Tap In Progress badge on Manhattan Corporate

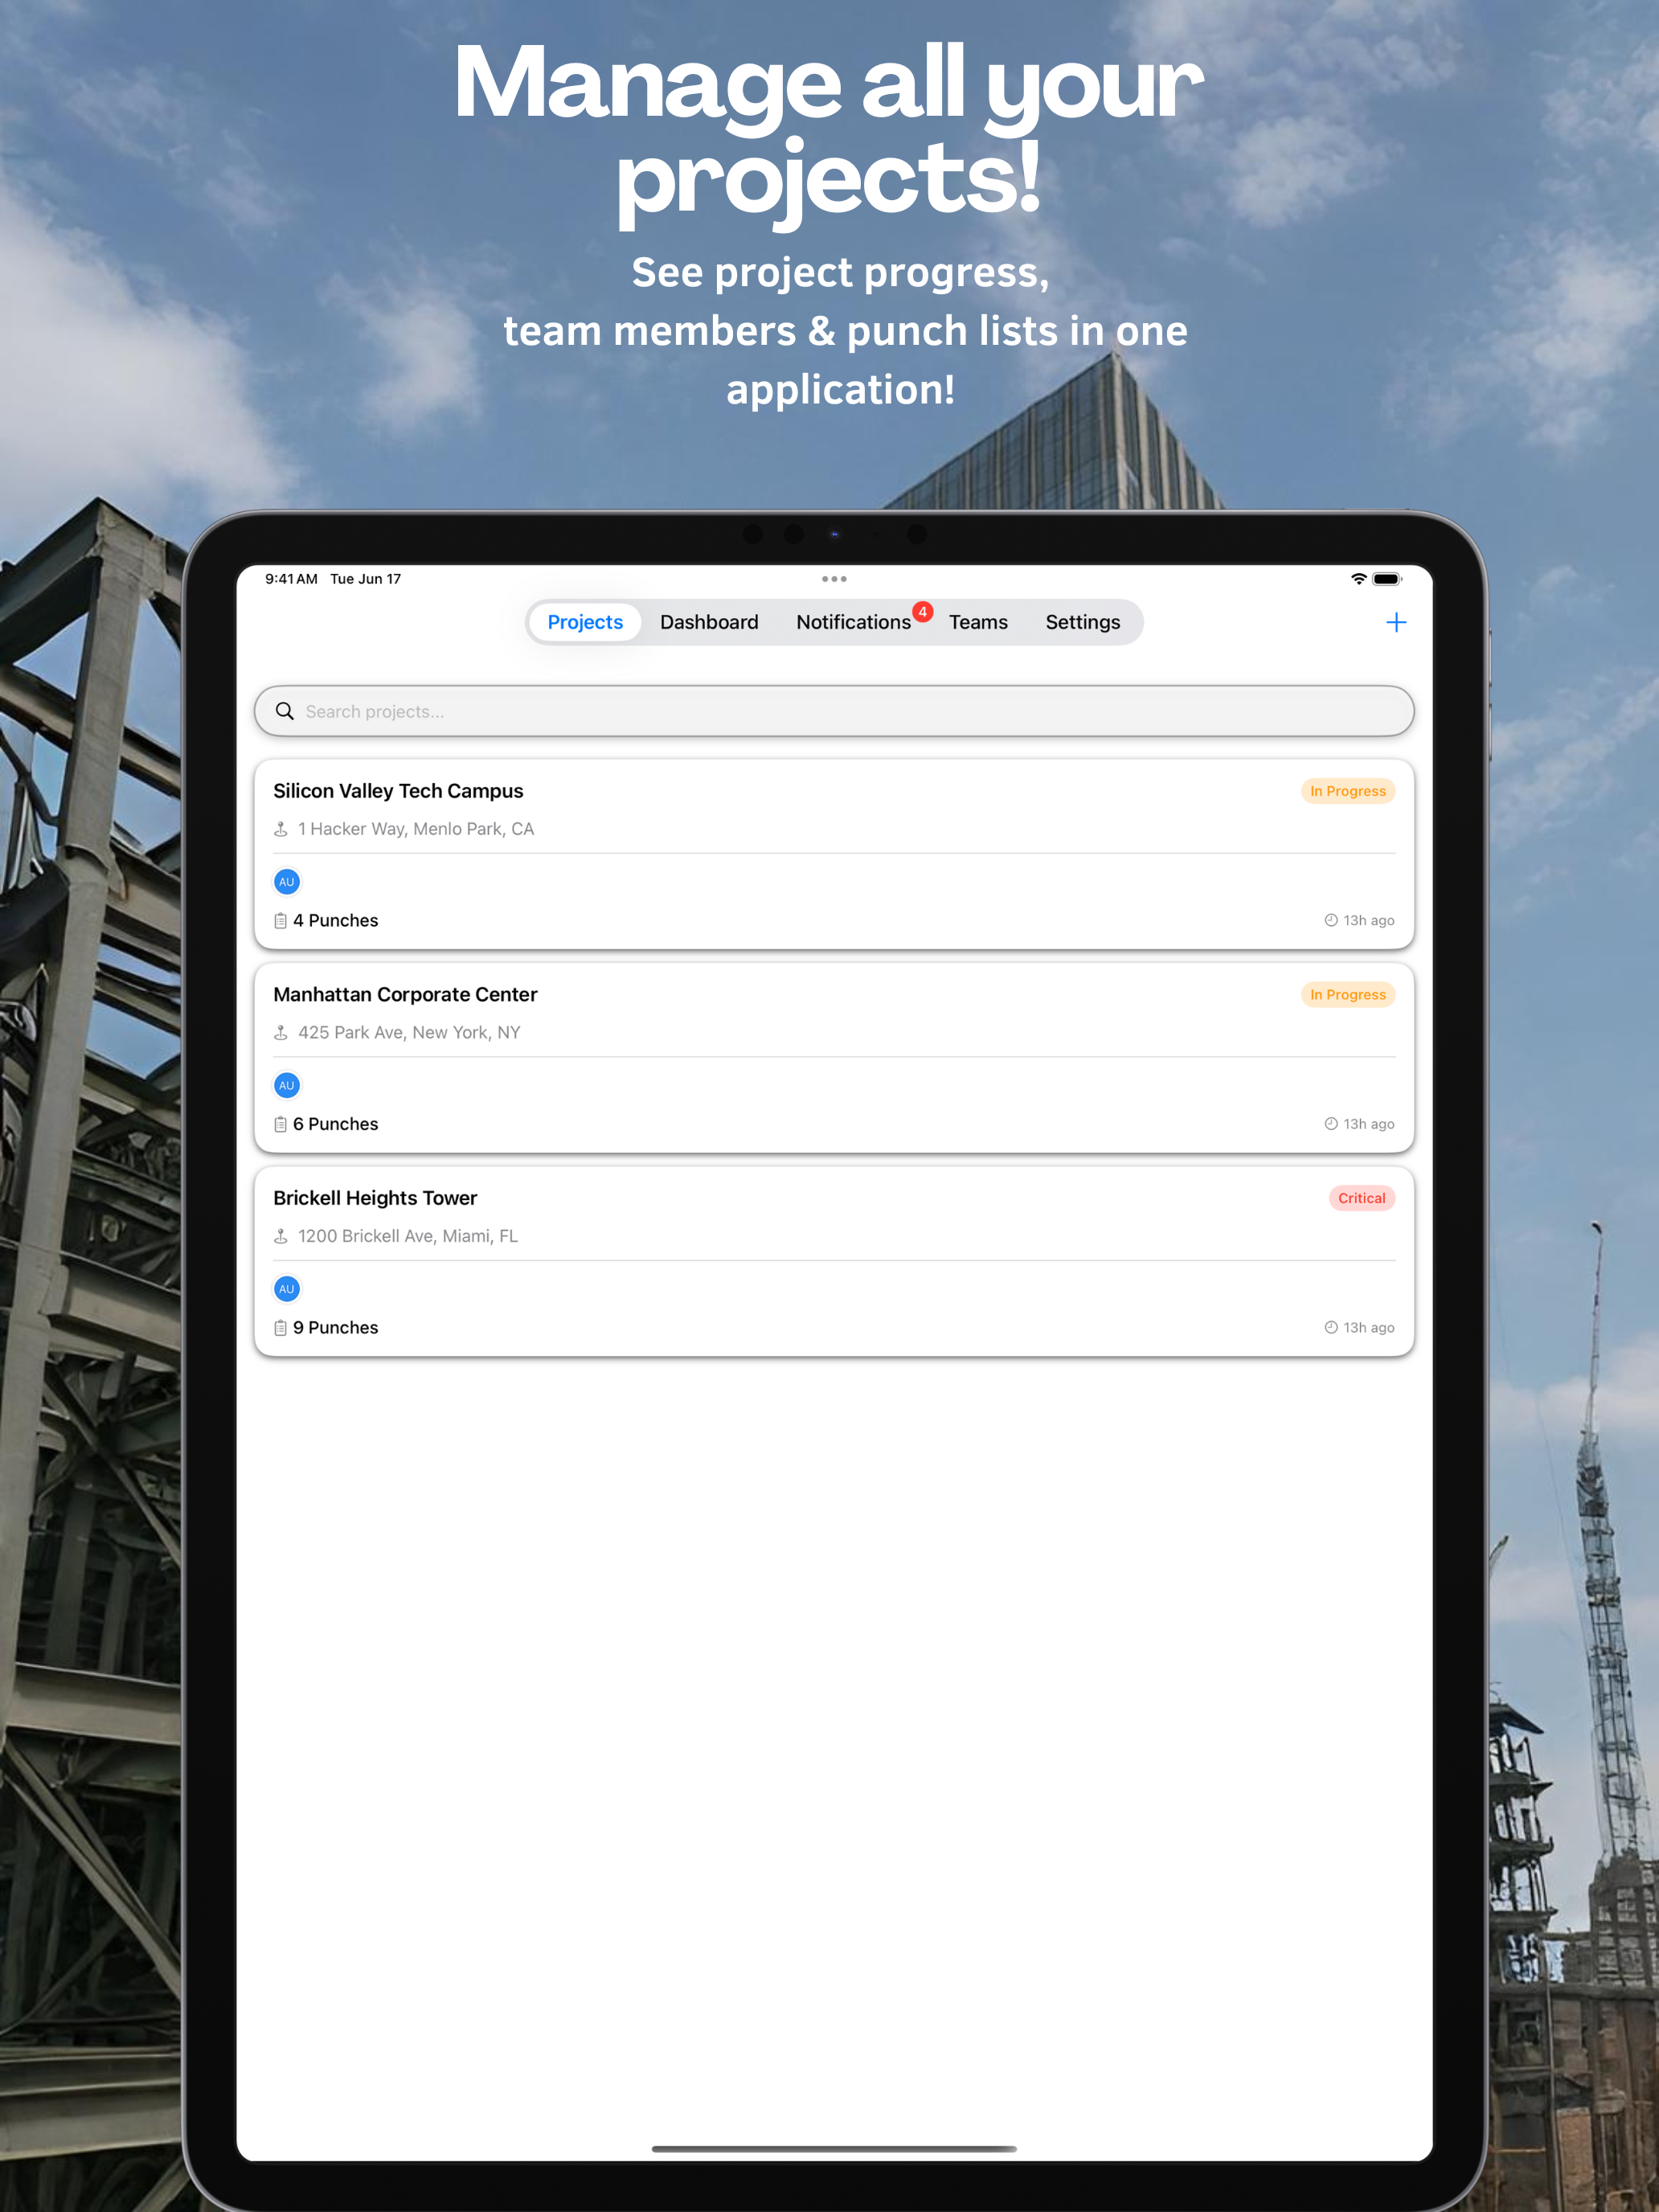tap(1348, 994)
